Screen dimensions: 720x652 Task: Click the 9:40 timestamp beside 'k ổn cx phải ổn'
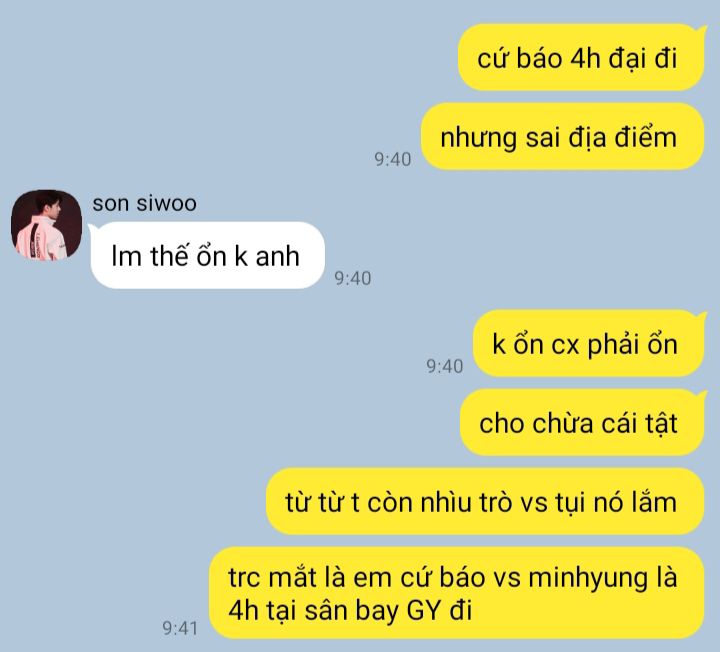point(444,366)
